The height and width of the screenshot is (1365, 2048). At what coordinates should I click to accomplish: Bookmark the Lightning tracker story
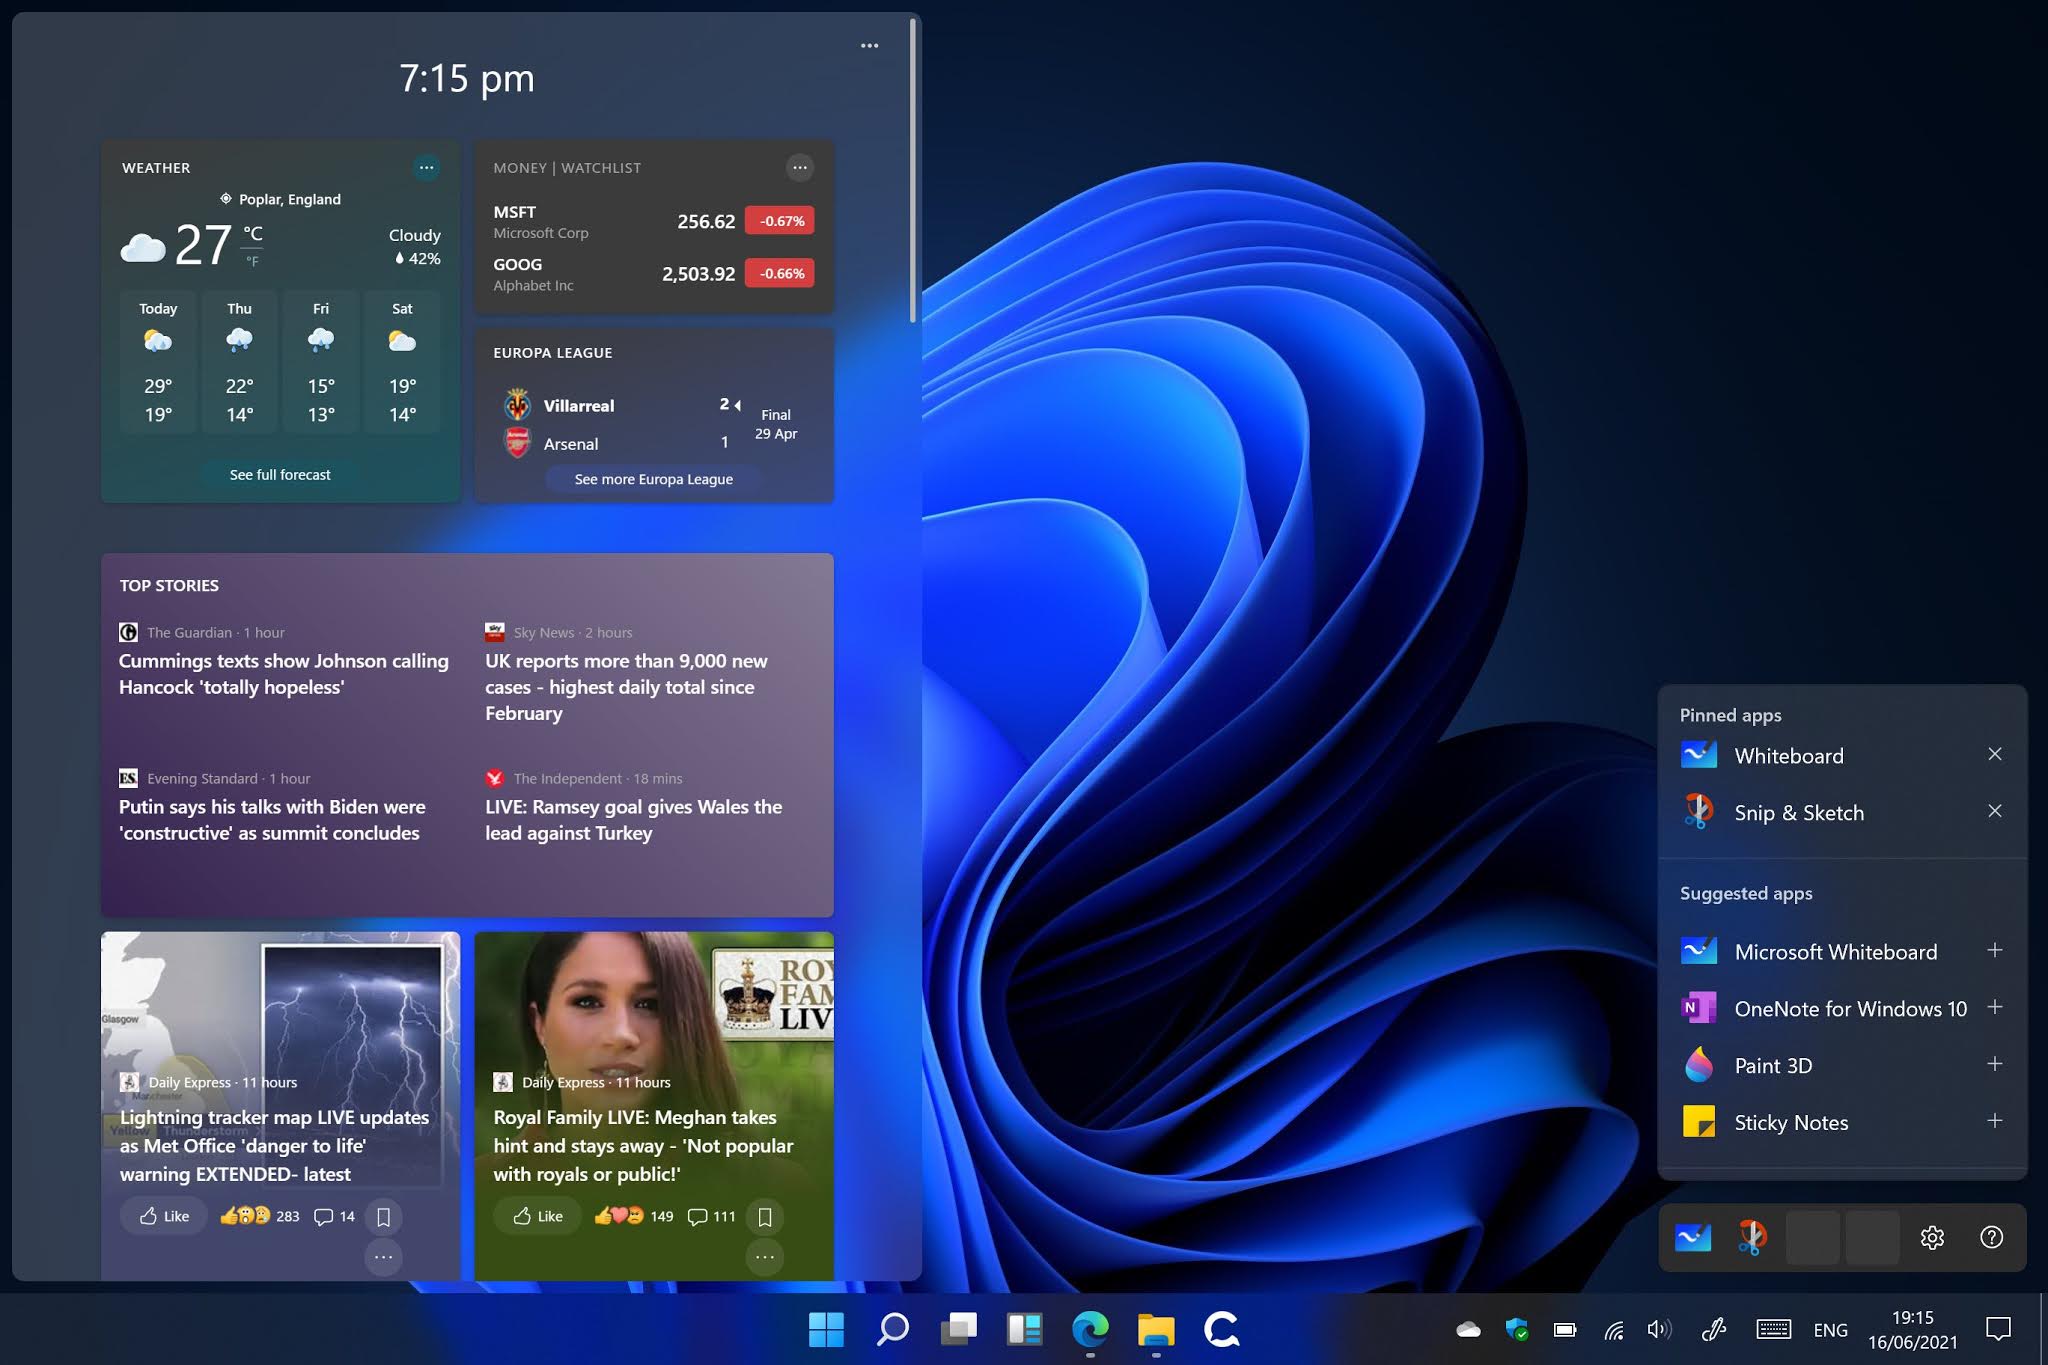click(383, 1216)
